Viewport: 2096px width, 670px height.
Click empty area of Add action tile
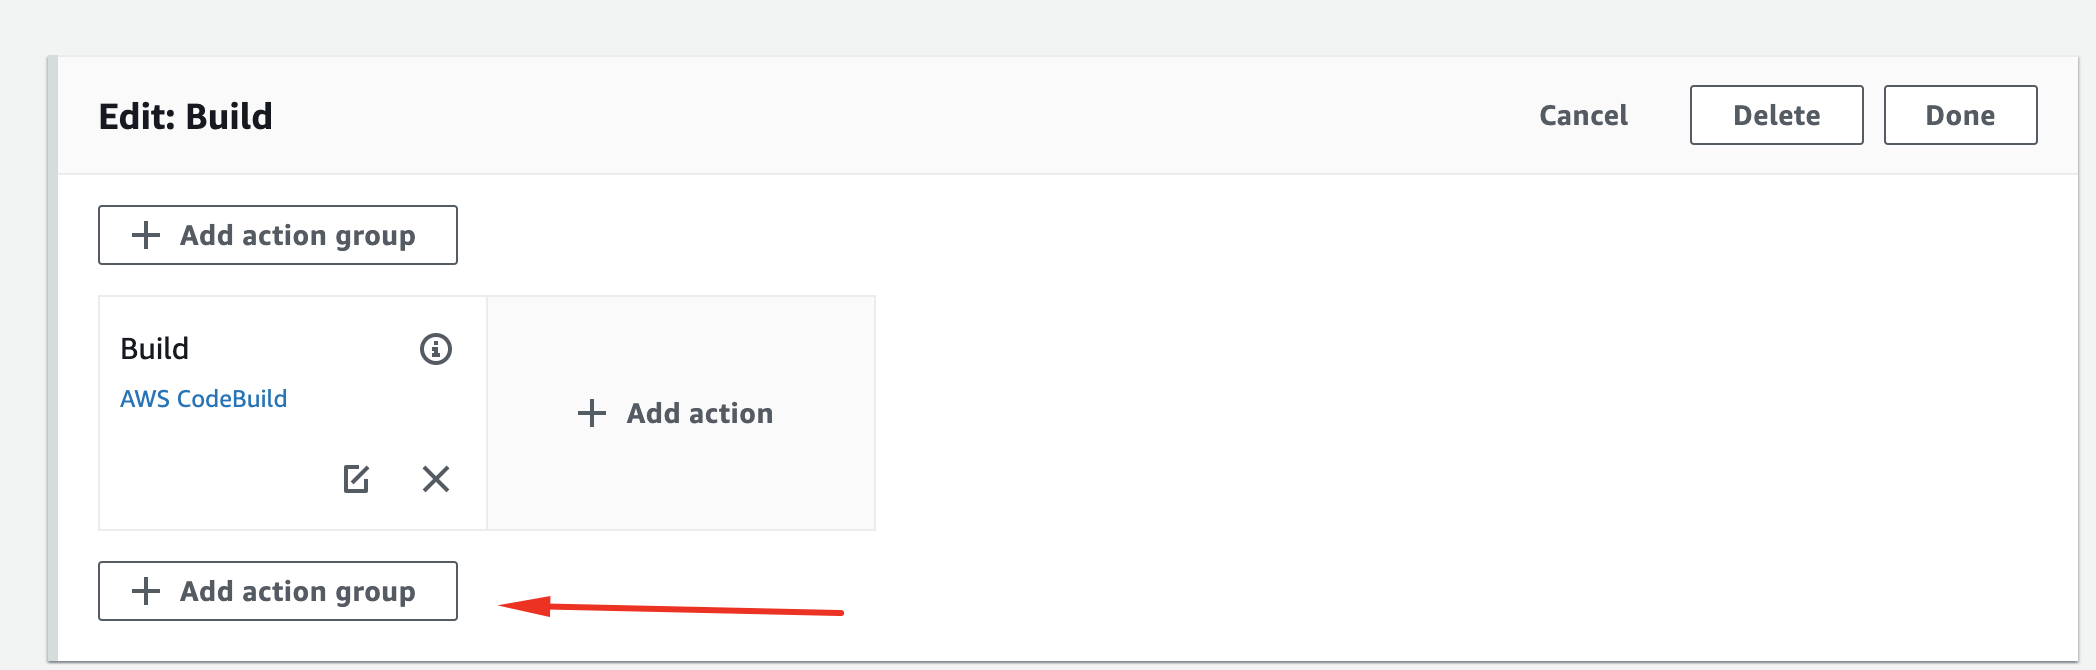coord(680,480)
